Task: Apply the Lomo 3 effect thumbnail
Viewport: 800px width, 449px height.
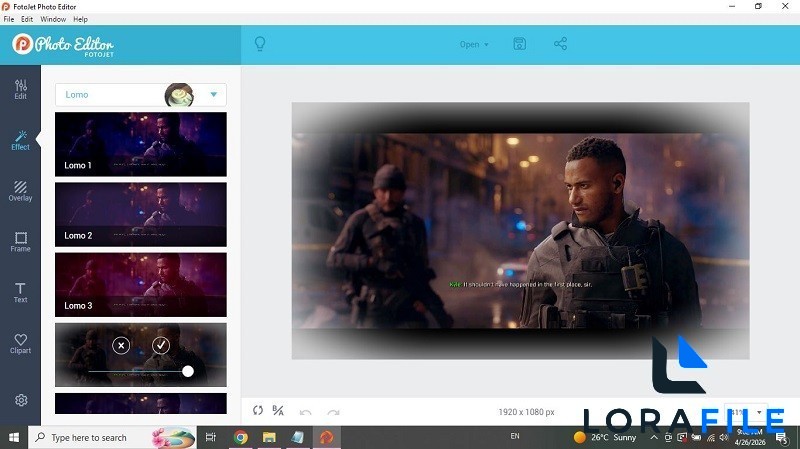Action: tap(141, 285)
